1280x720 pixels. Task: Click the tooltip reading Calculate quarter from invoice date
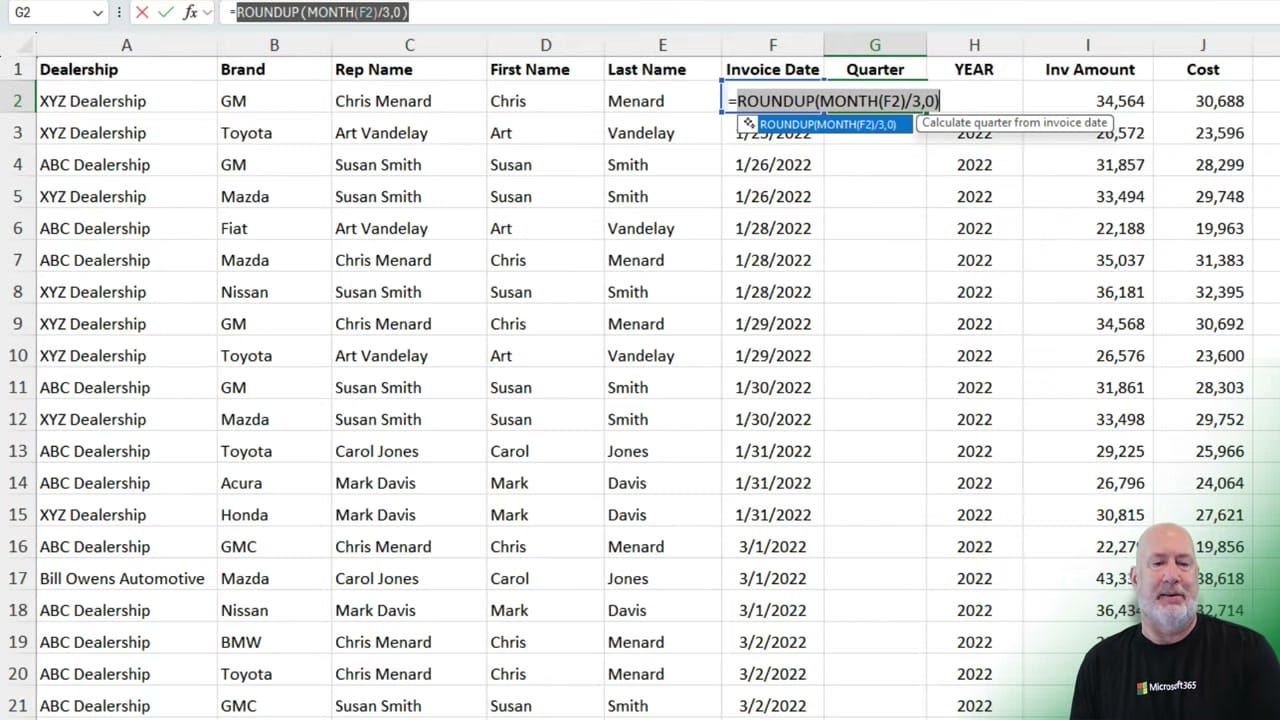point(1014,122)
